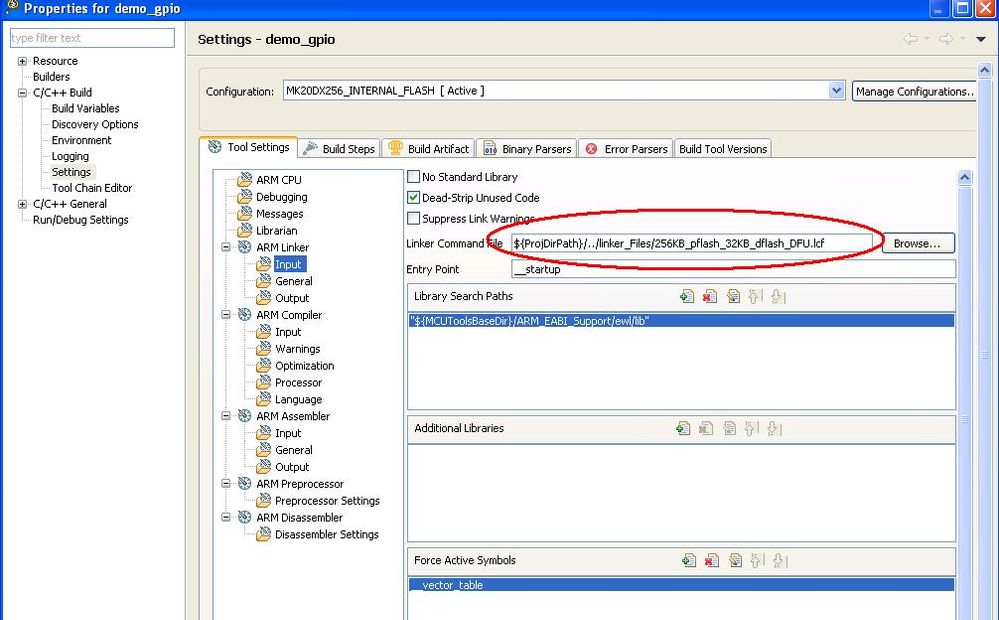Add an entry to Additional Libraries

(x=683, y=428)
